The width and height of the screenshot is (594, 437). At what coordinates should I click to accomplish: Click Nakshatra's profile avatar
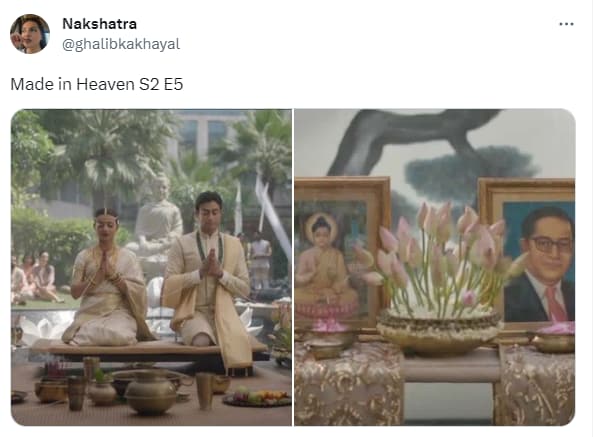tap(30, 34)
